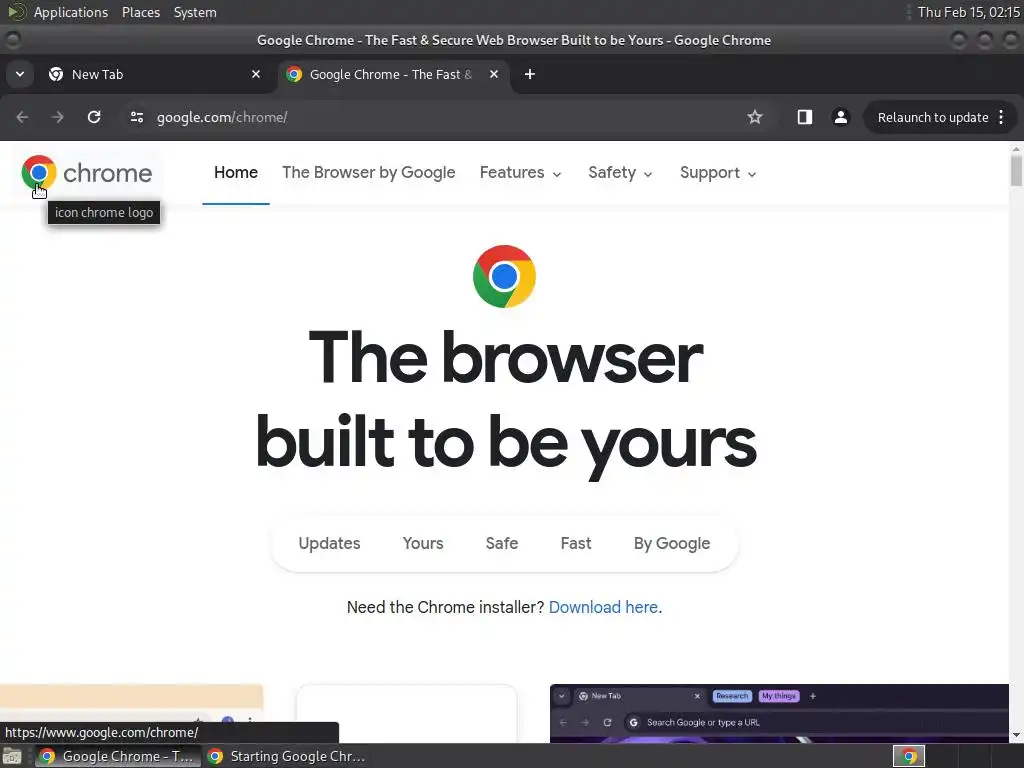Expand the Safety dropdown menu

[x=620, y=172]
